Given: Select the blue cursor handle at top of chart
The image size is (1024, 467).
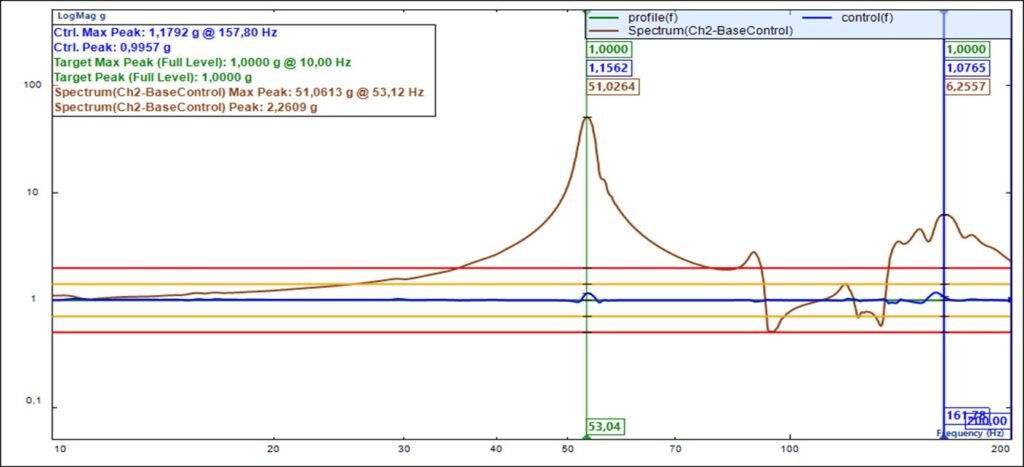Looking at the screenshot, I should 945,12.
